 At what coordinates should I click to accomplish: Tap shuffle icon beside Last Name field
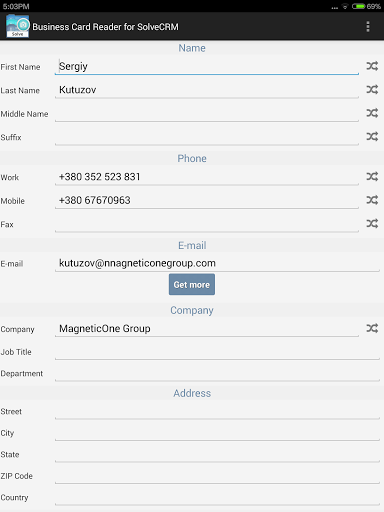point(372,89)
